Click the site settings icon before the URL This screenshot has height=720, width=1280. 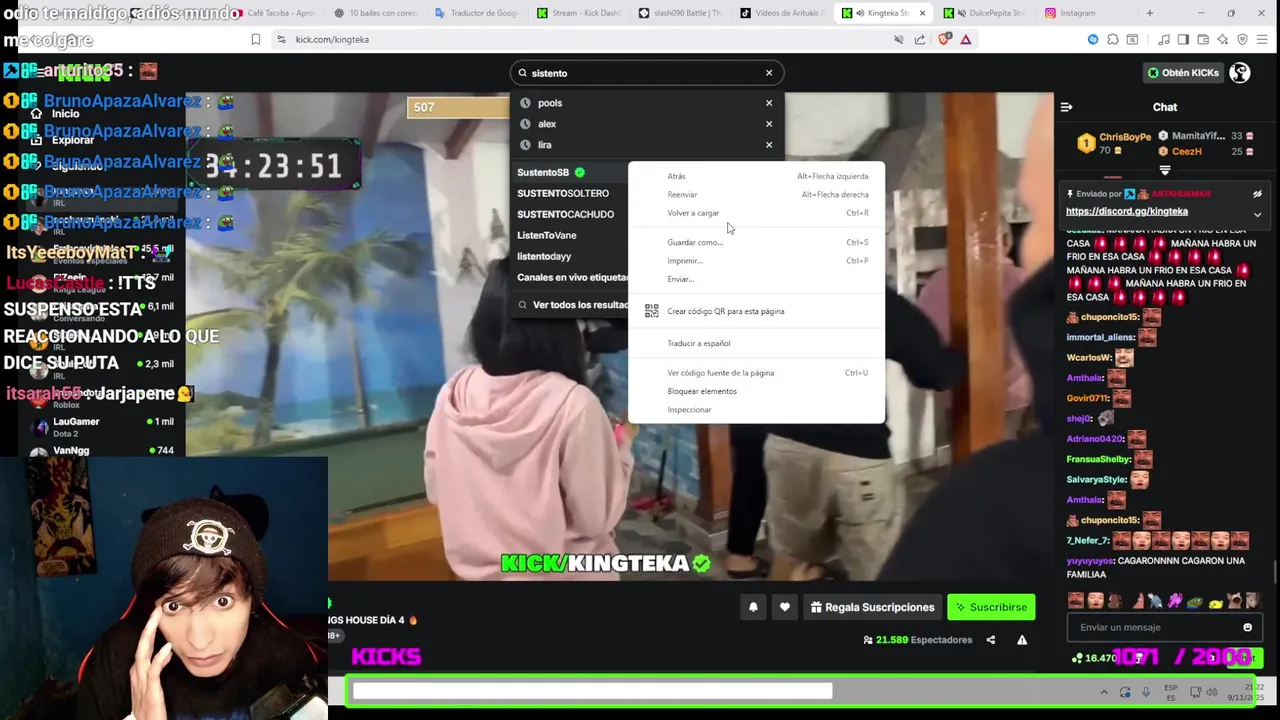click(x=281, y=39)
